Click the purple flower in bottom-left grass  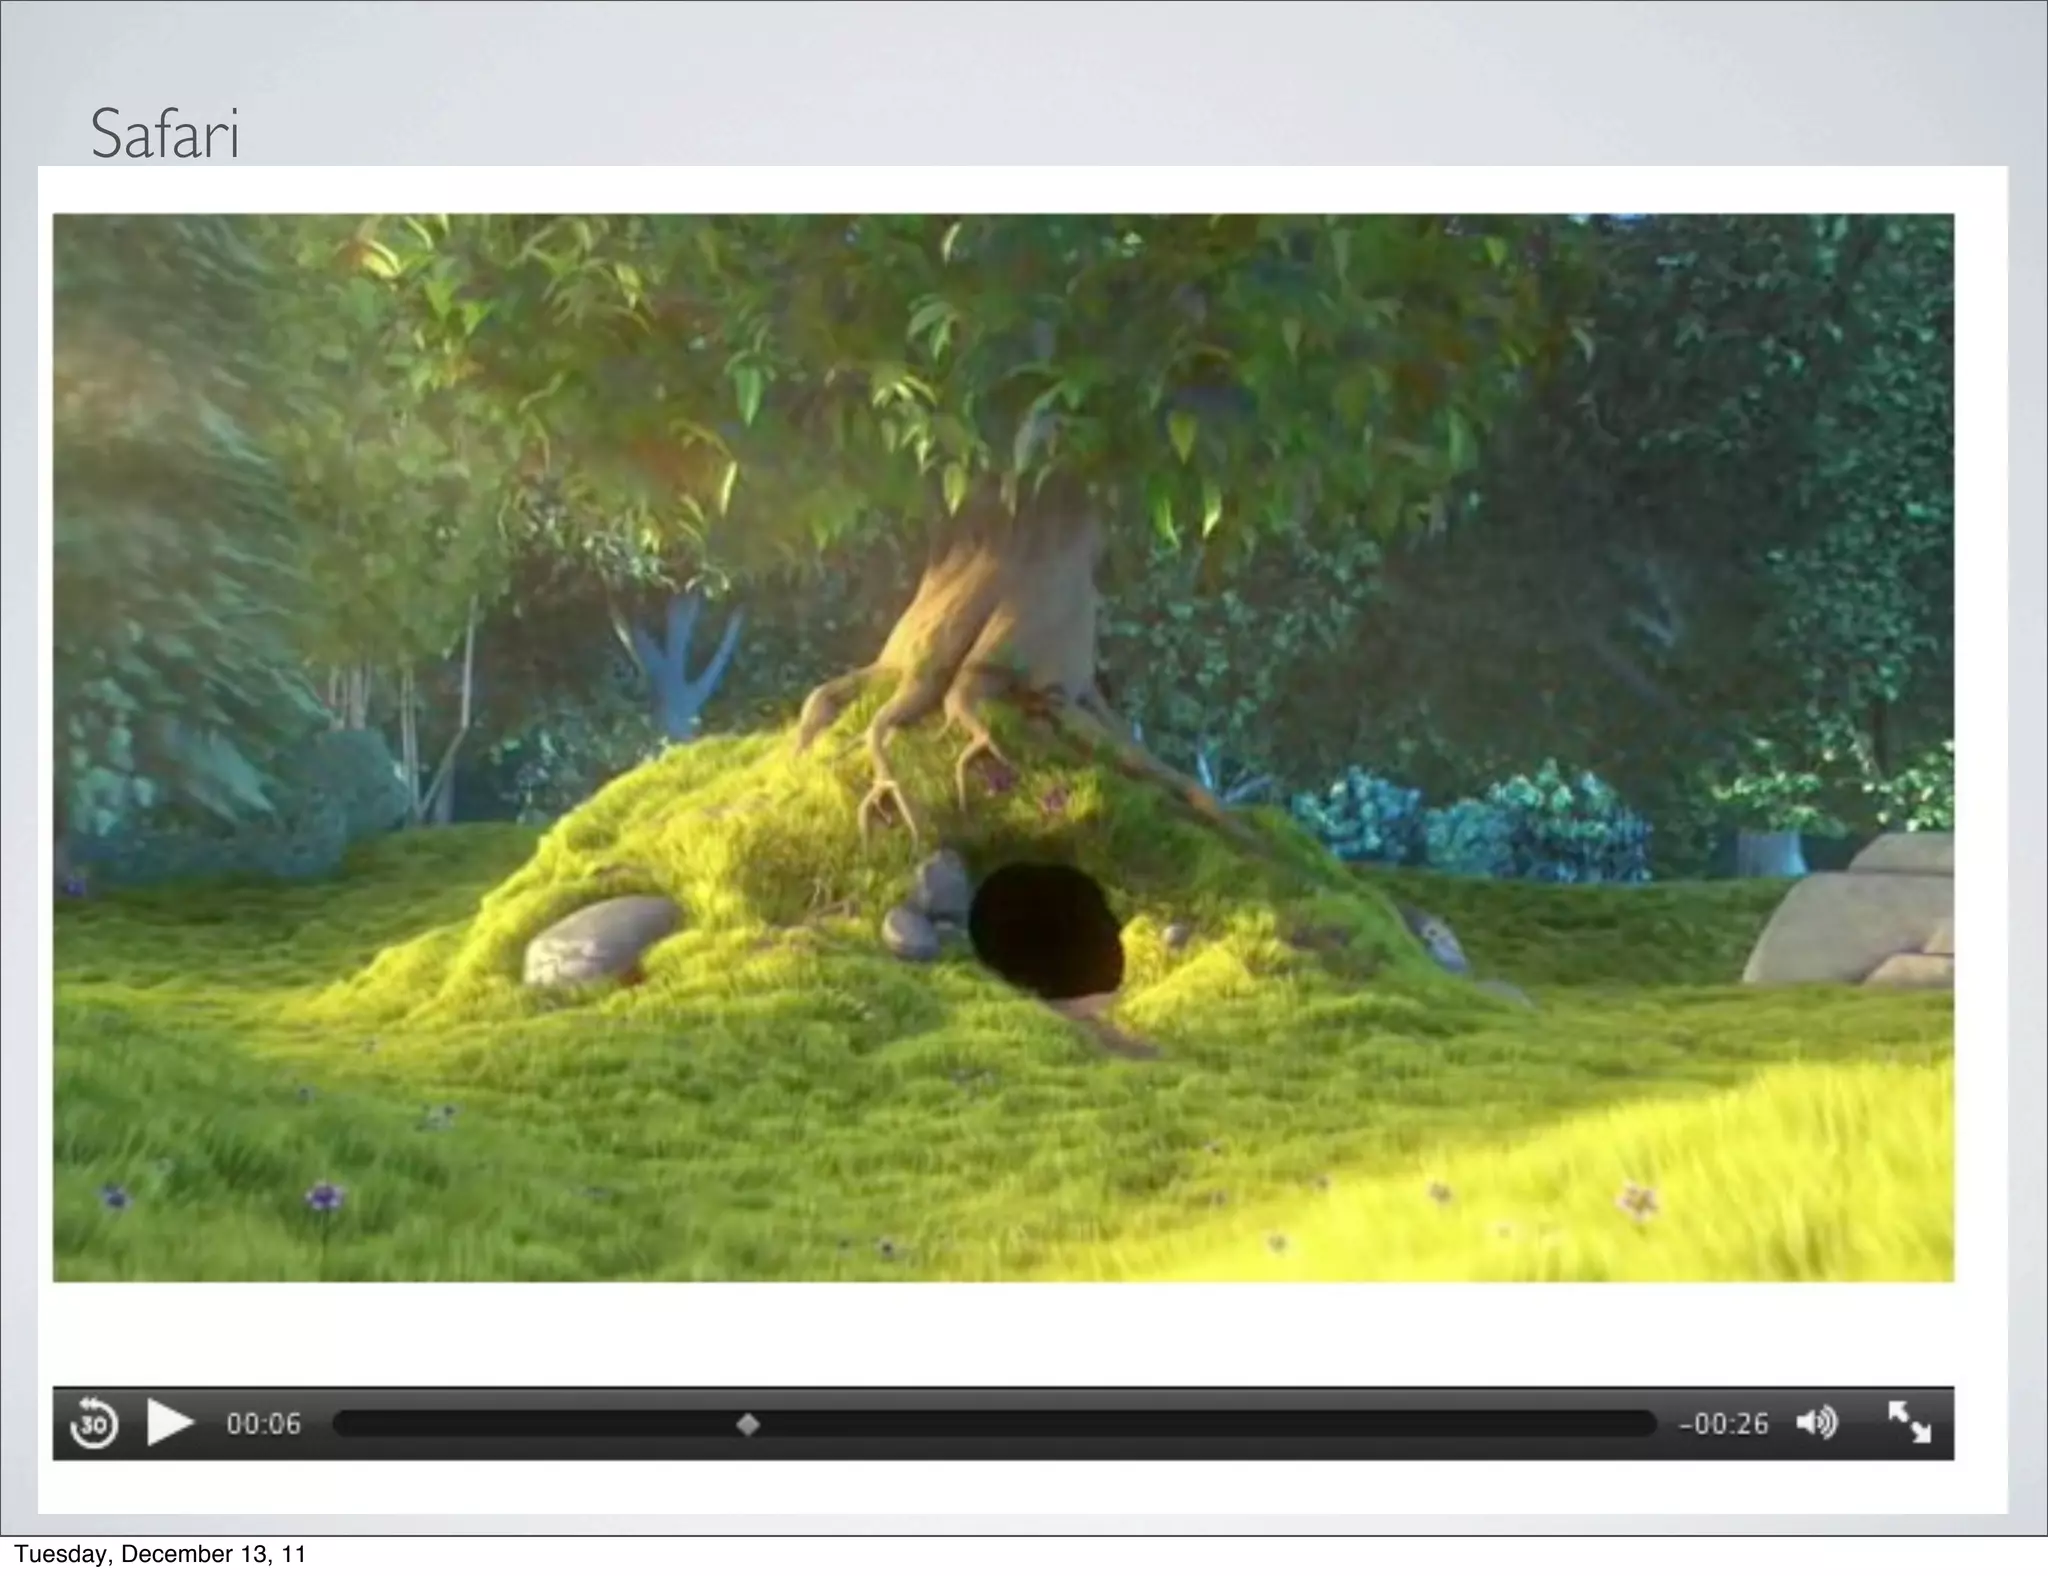coord(323,1195)
